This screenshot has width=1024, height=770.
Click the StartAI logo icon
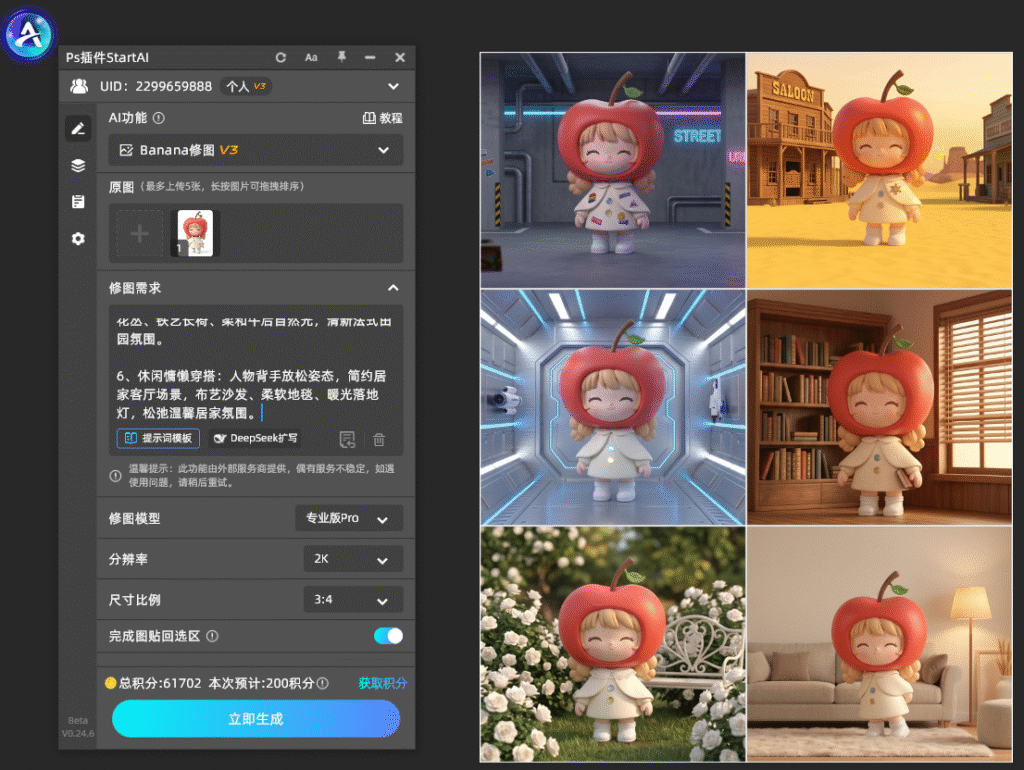click(x=28, y=33)
